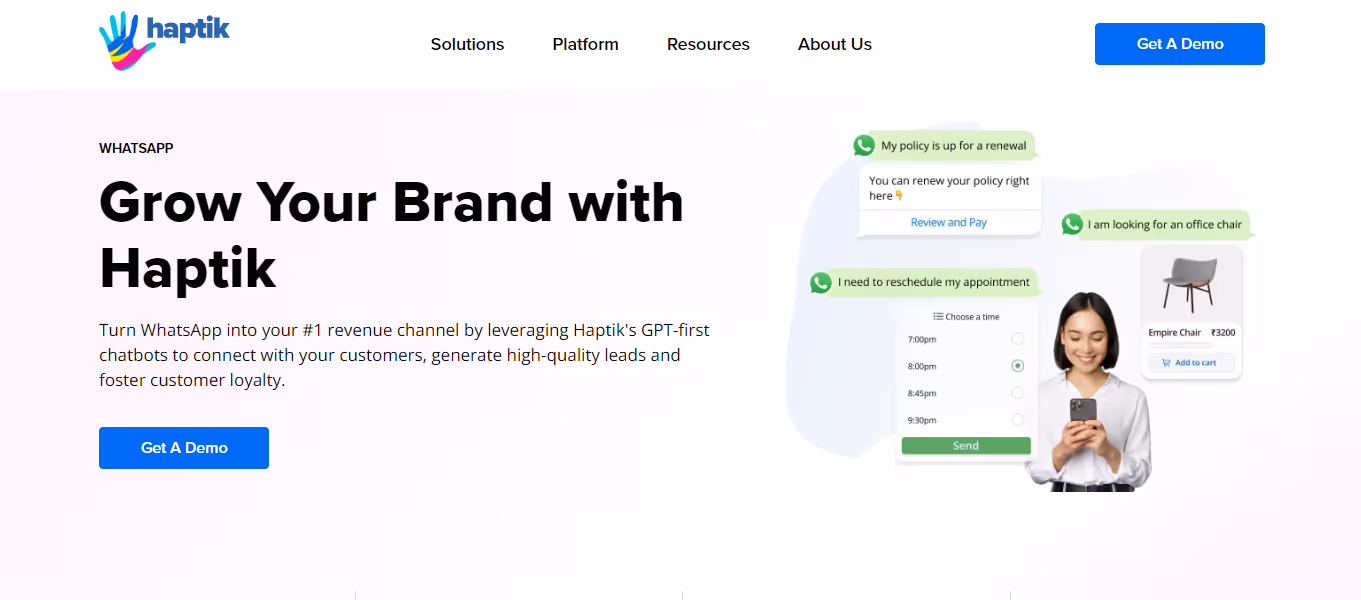Click WhatsApp icon beside office chair message
Image resolution: width=1361 pixels, height=600 pixels.
pyautogui.click(x=1072, y=224)
